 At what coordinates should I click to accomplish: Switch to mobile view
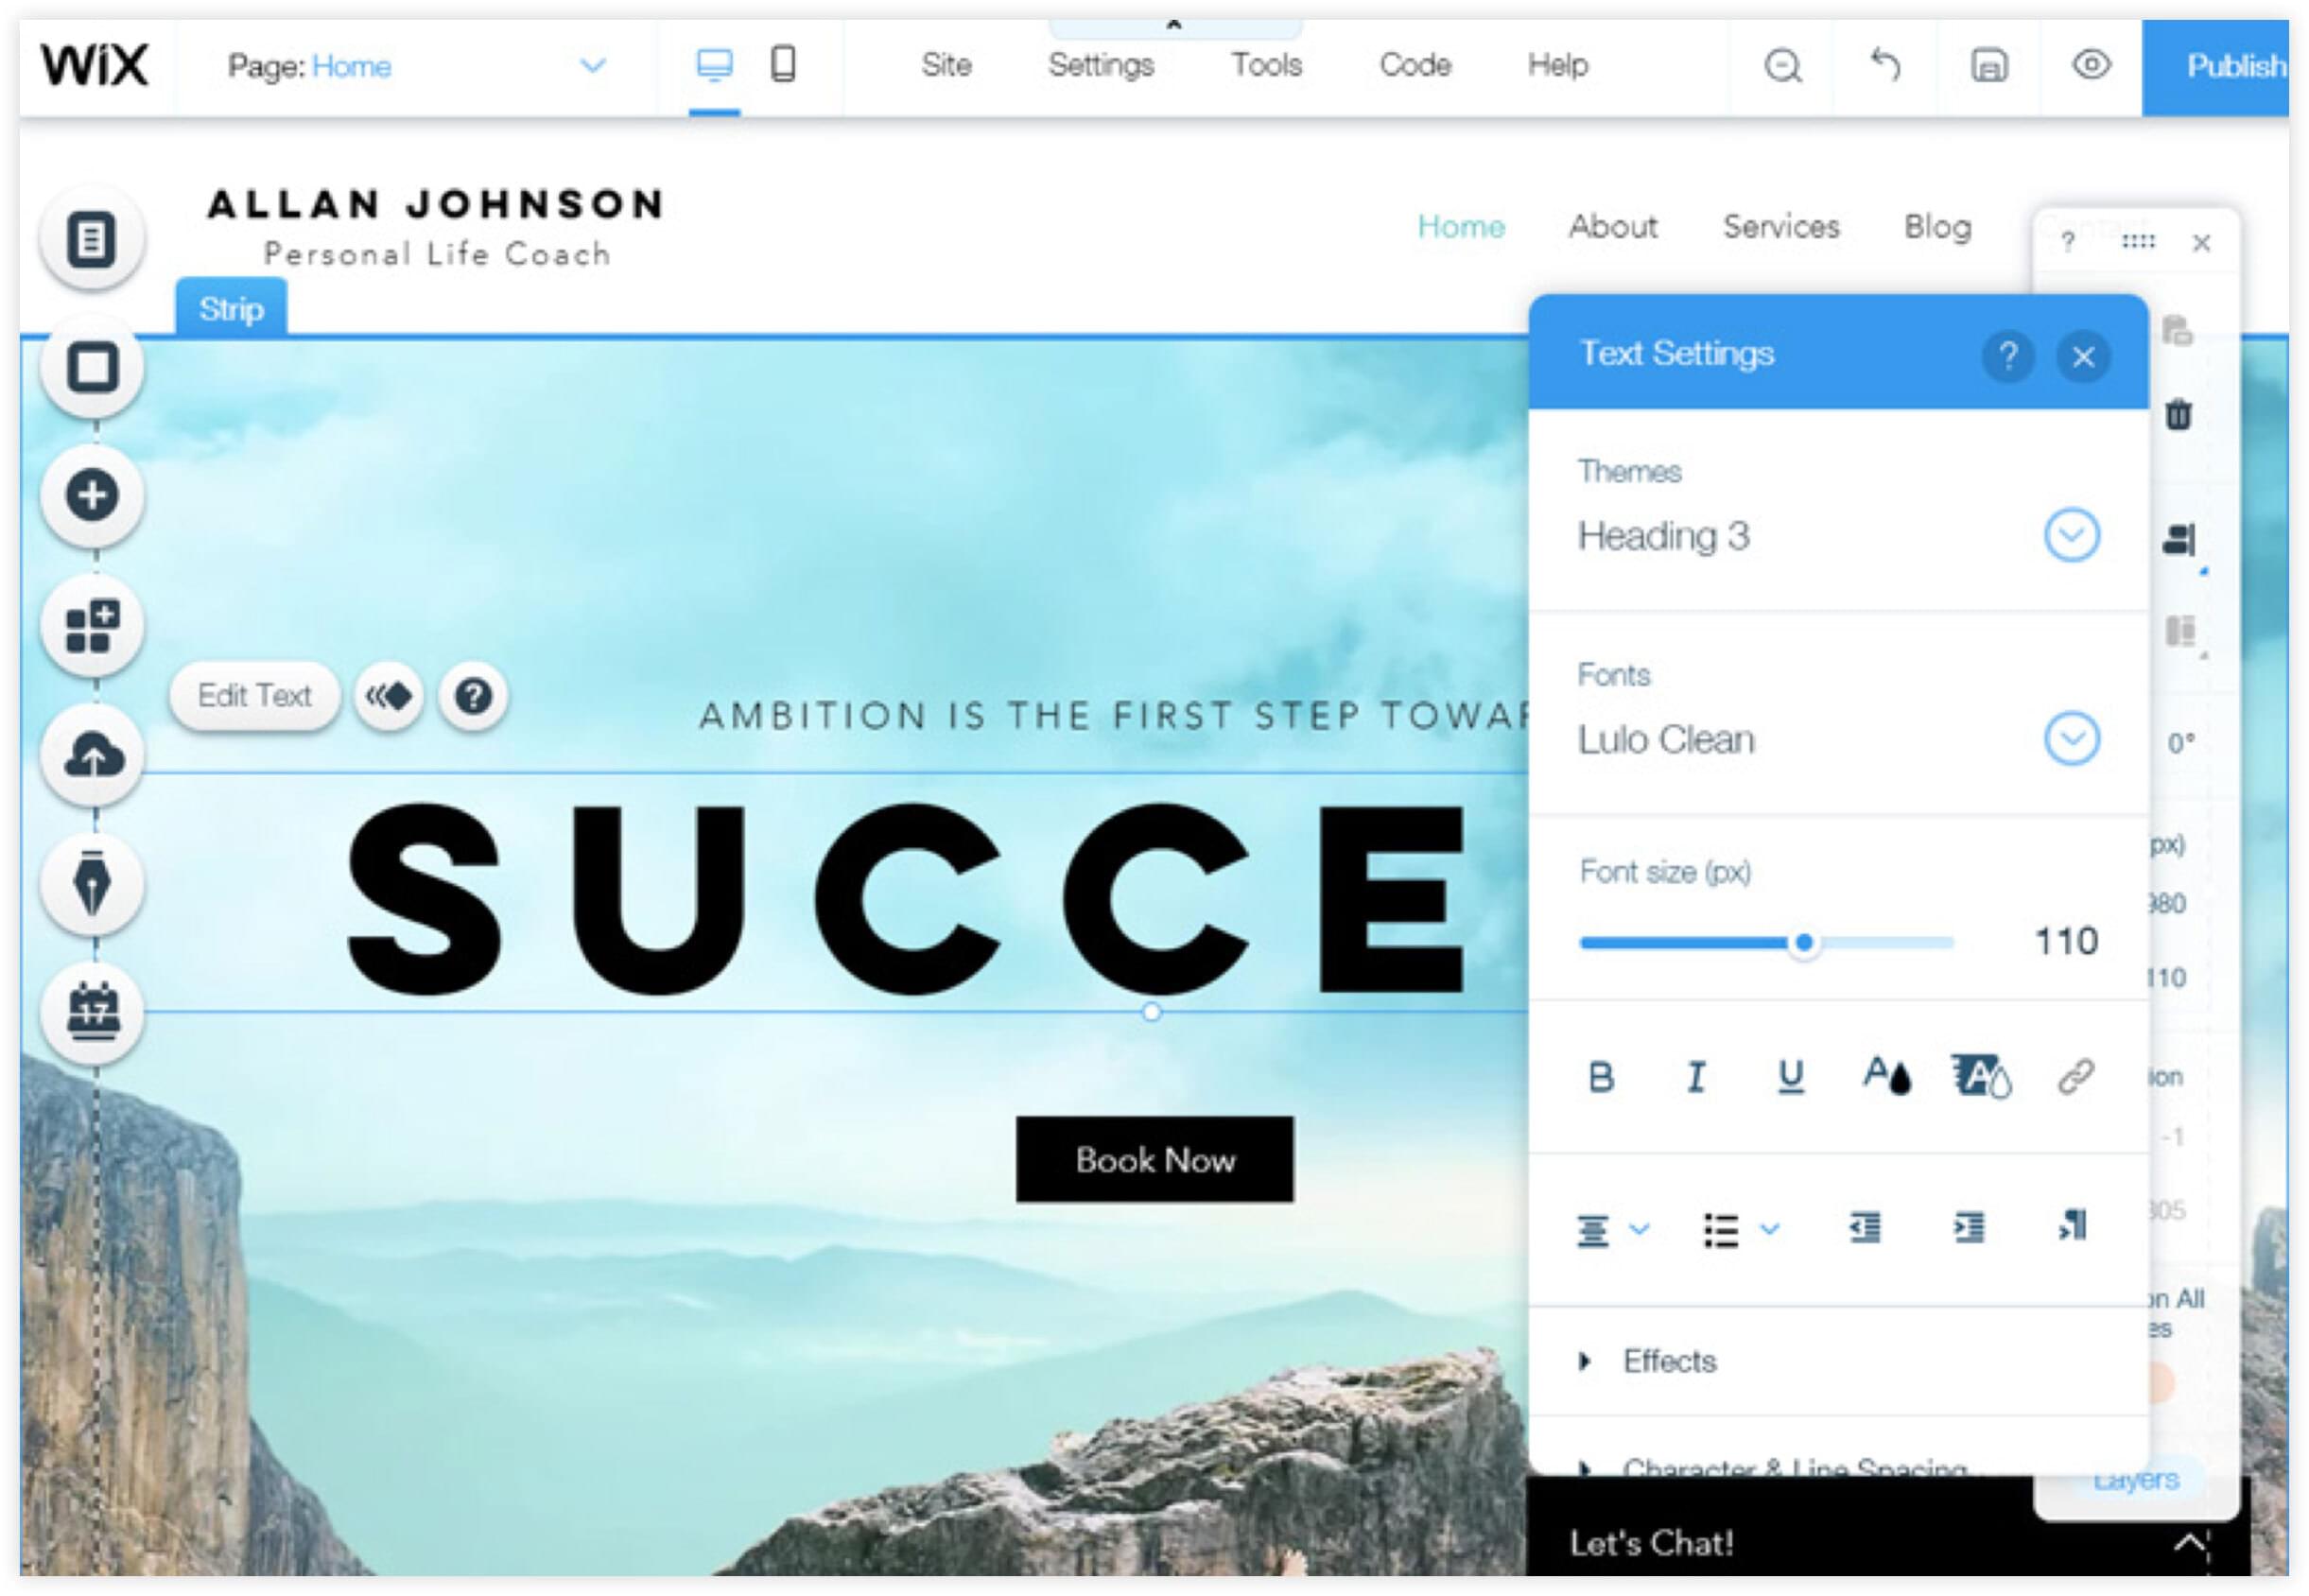coord(783,65)
